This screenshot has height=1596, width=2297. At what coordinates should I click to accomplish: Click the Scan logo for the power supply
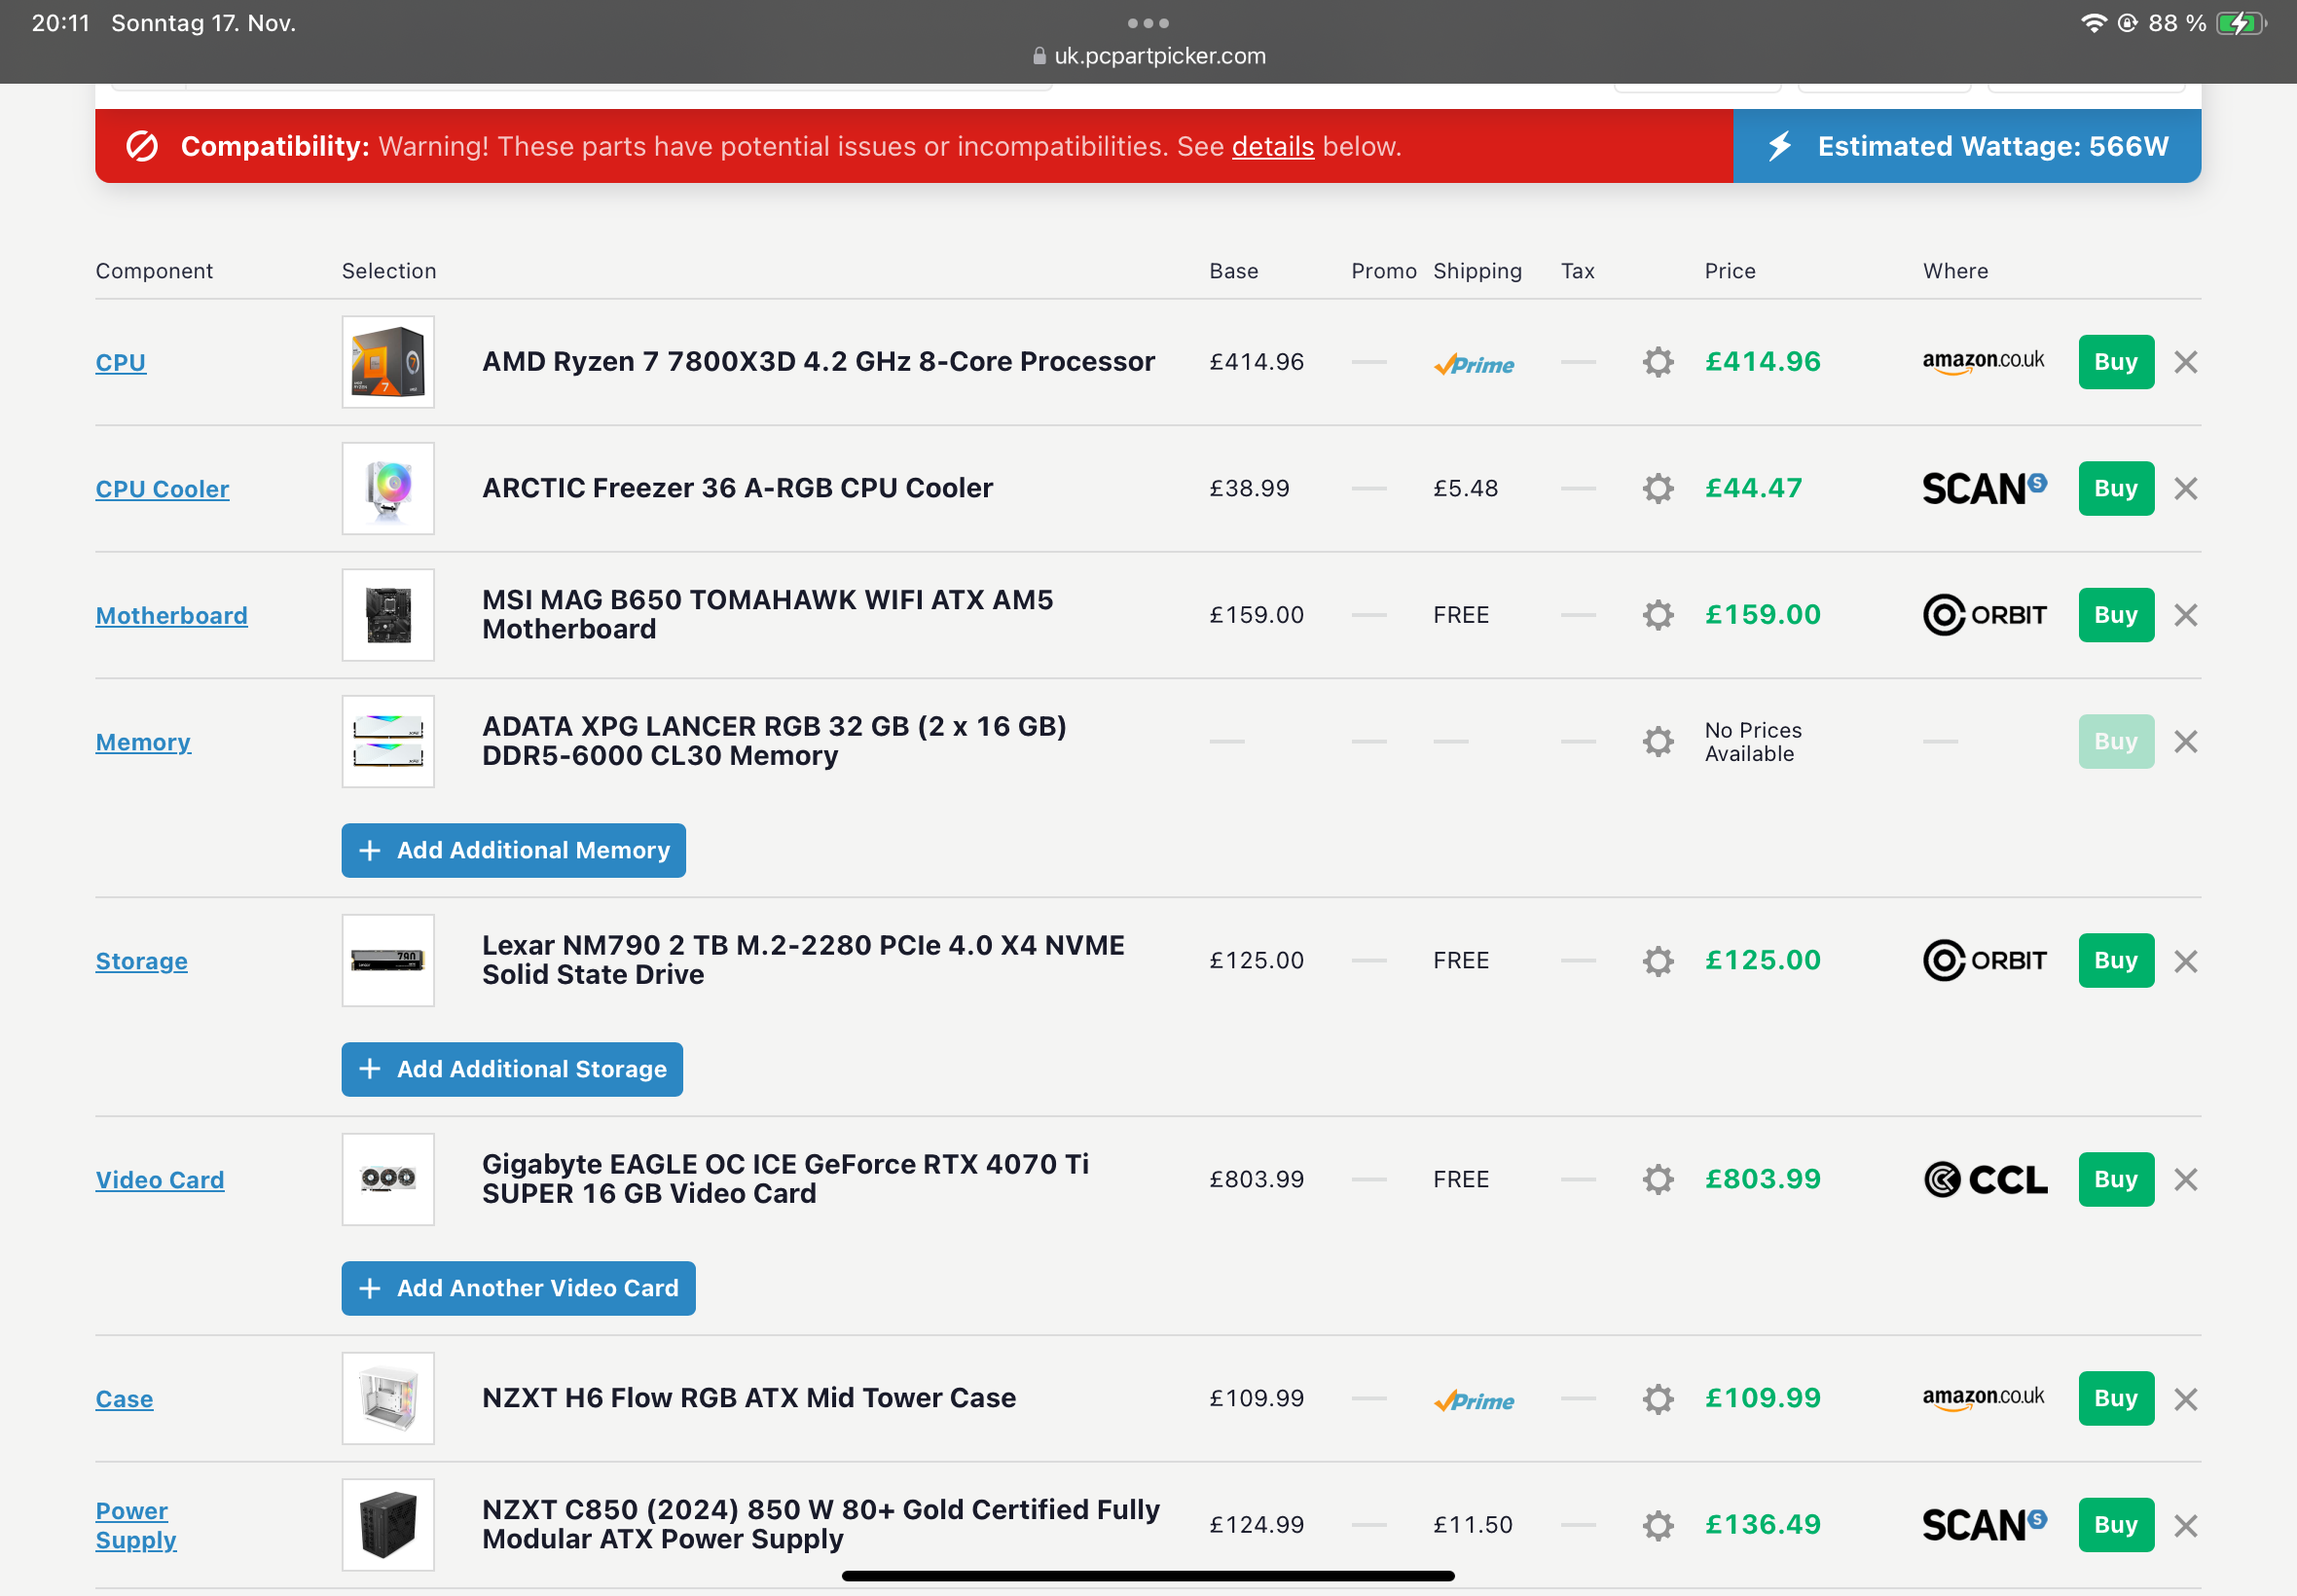(x=1984, y=1524)
